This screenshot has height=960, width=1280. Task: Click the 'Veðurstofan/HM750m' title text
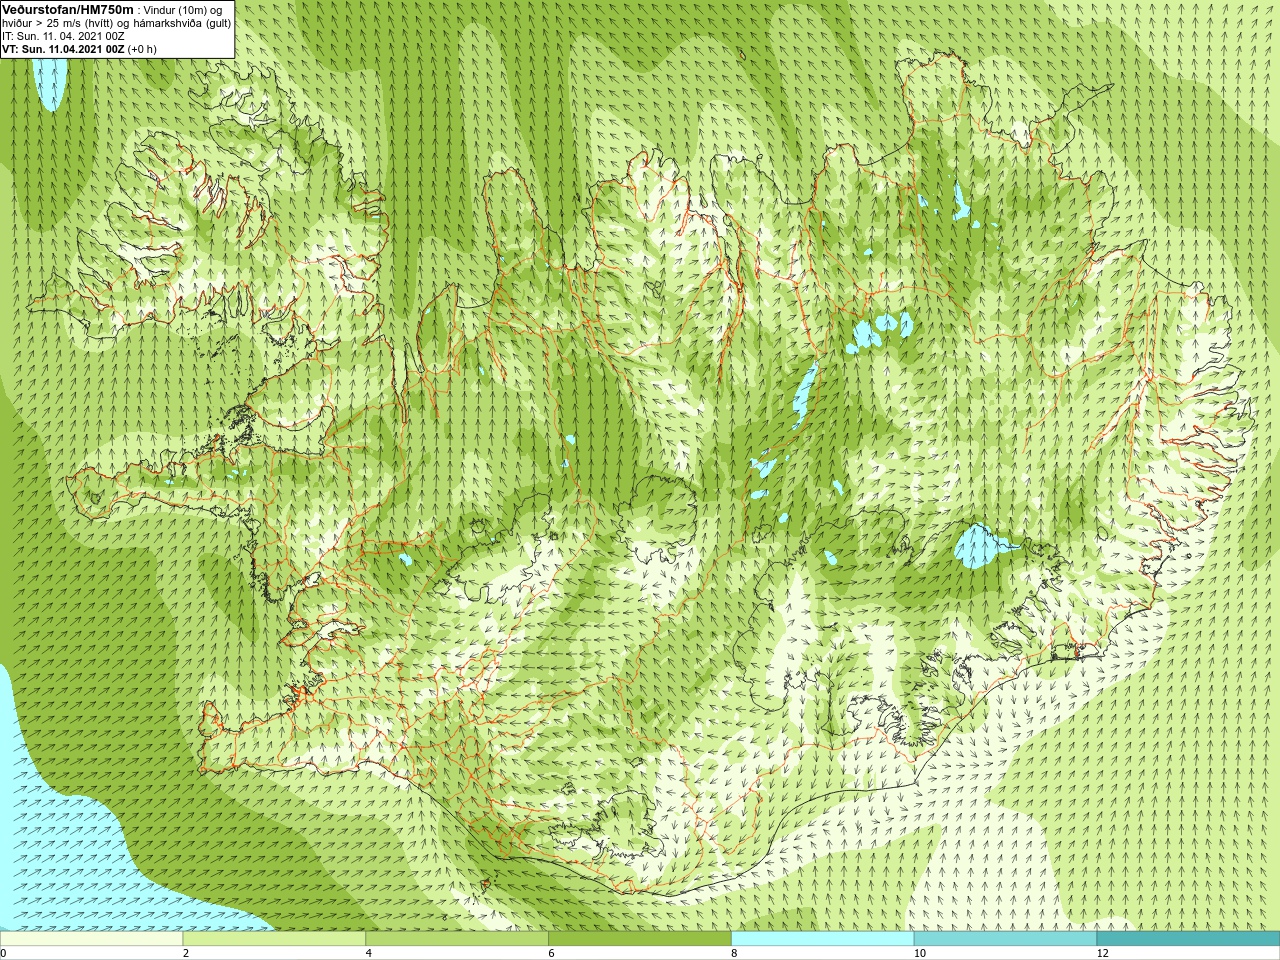(x=68, y=9)
